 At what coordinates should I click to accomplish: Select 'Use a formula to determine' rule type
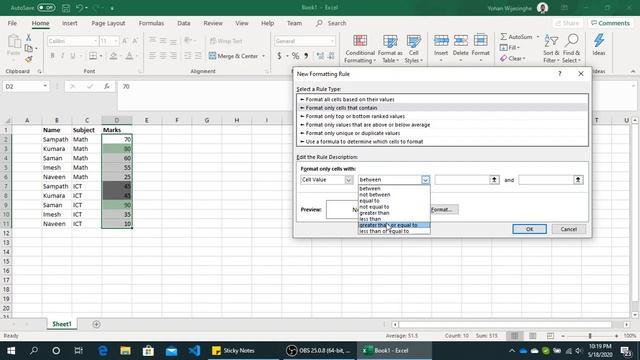coord(442,142)
